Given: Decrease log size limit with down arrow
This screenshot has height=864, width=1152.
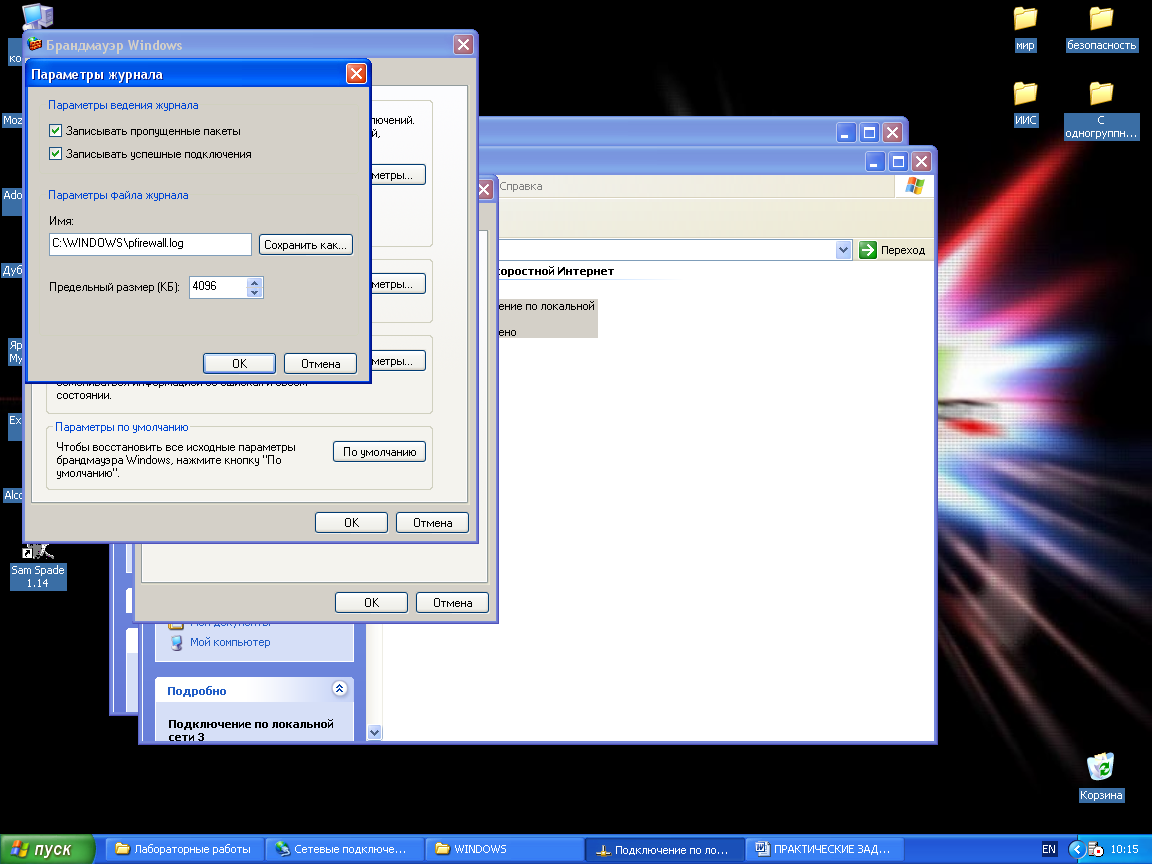Looking at the screenshot, I should click(254, 292).
